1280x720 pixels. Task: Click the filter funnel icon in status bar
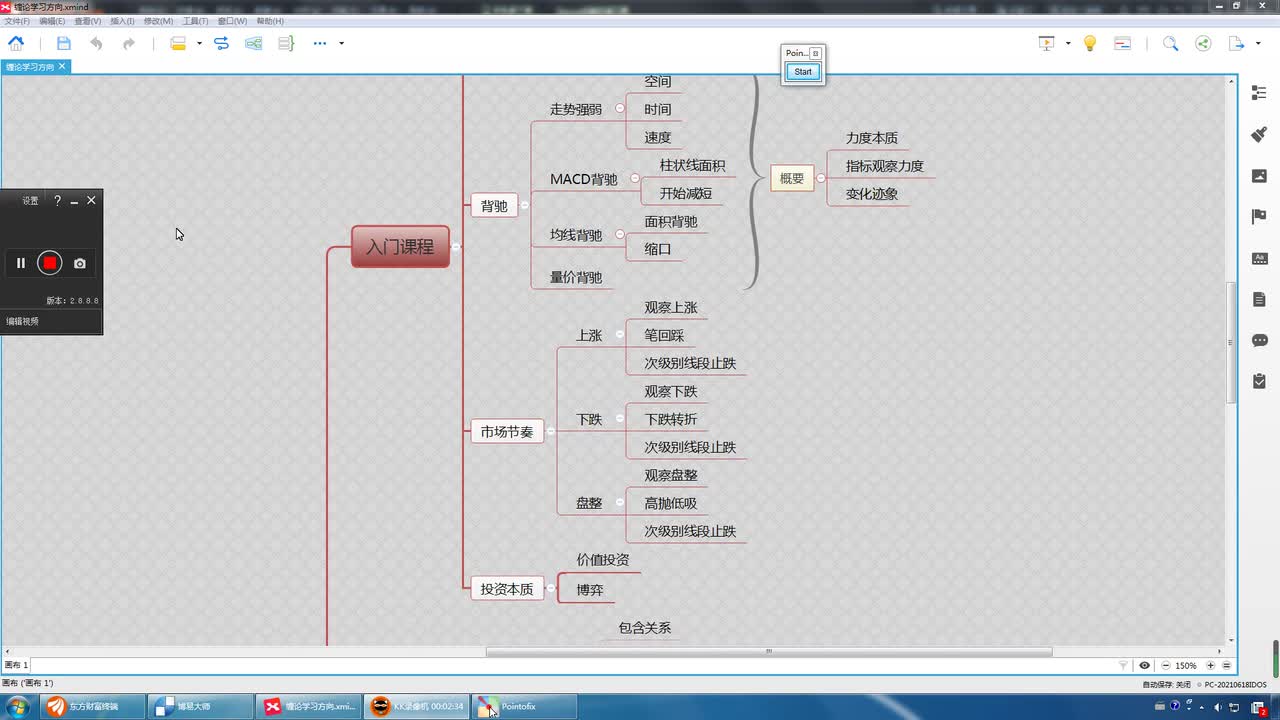(1123, 665)
